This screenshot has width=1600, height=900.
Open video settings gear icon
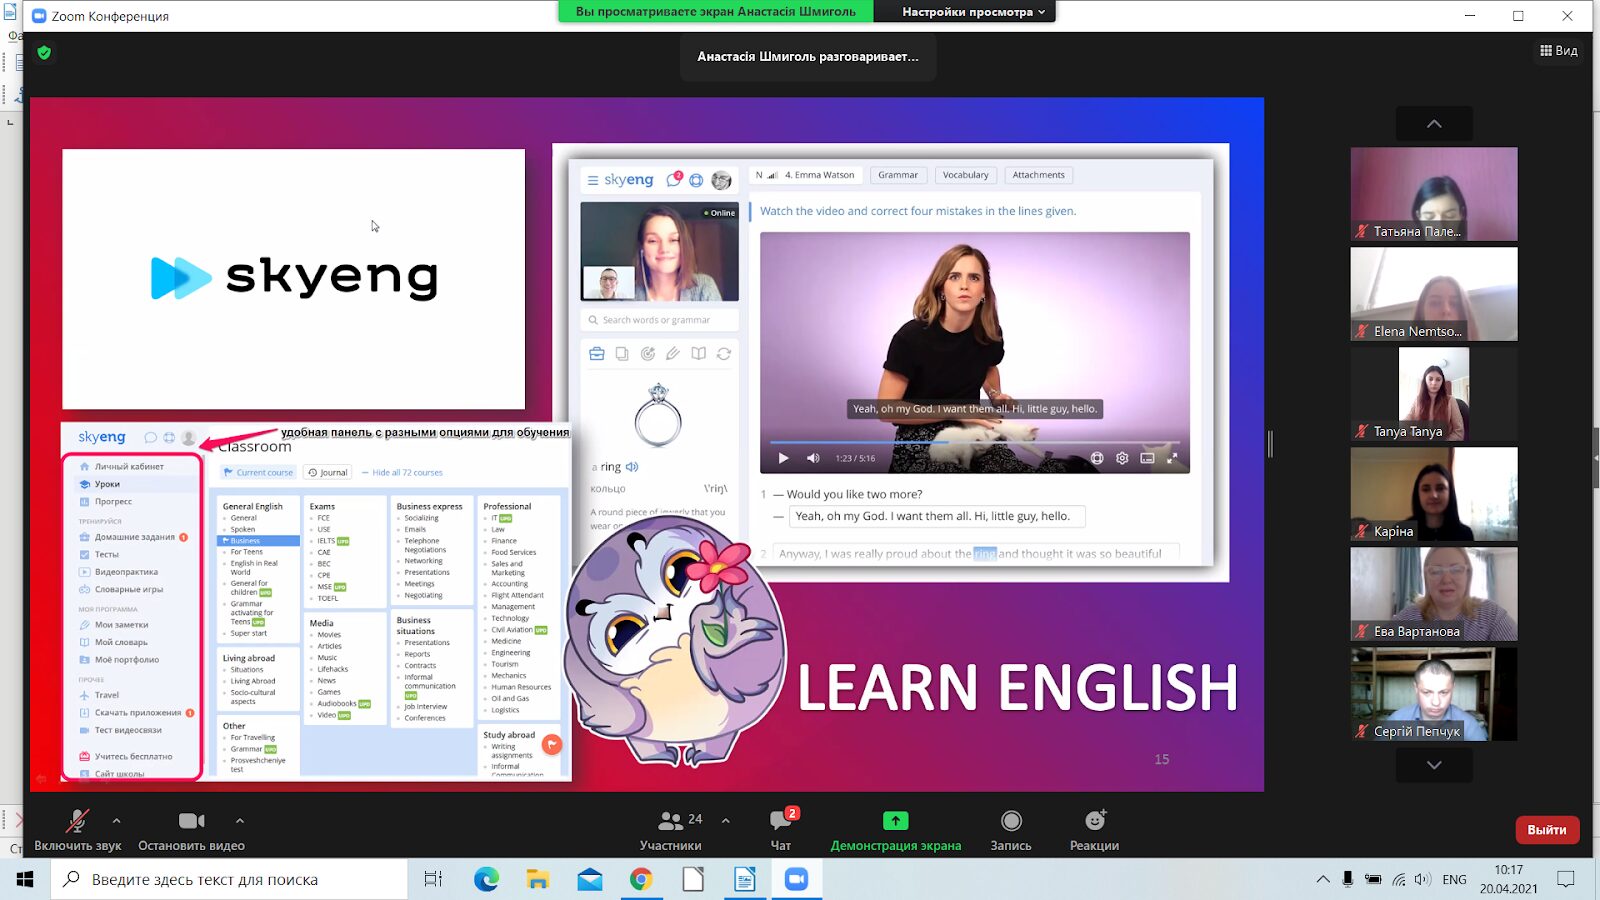tap(1122, 458)
